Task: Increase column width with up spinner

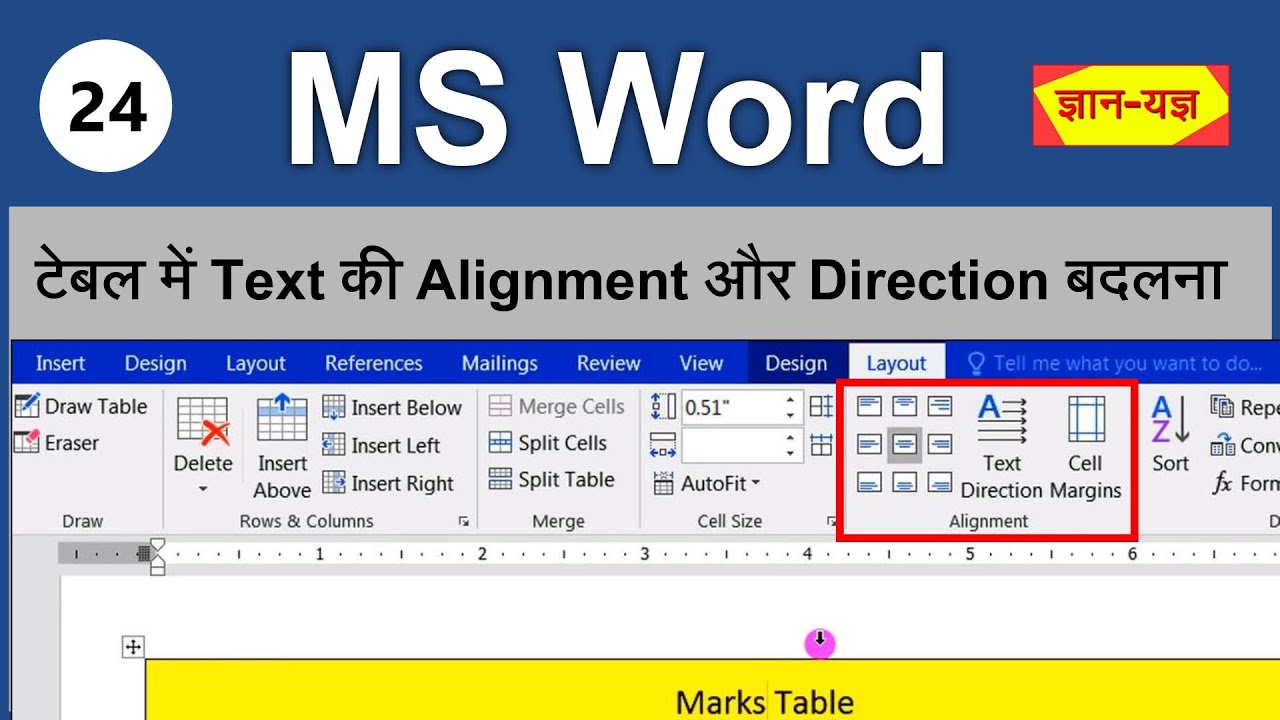Action: click(790, 437)
